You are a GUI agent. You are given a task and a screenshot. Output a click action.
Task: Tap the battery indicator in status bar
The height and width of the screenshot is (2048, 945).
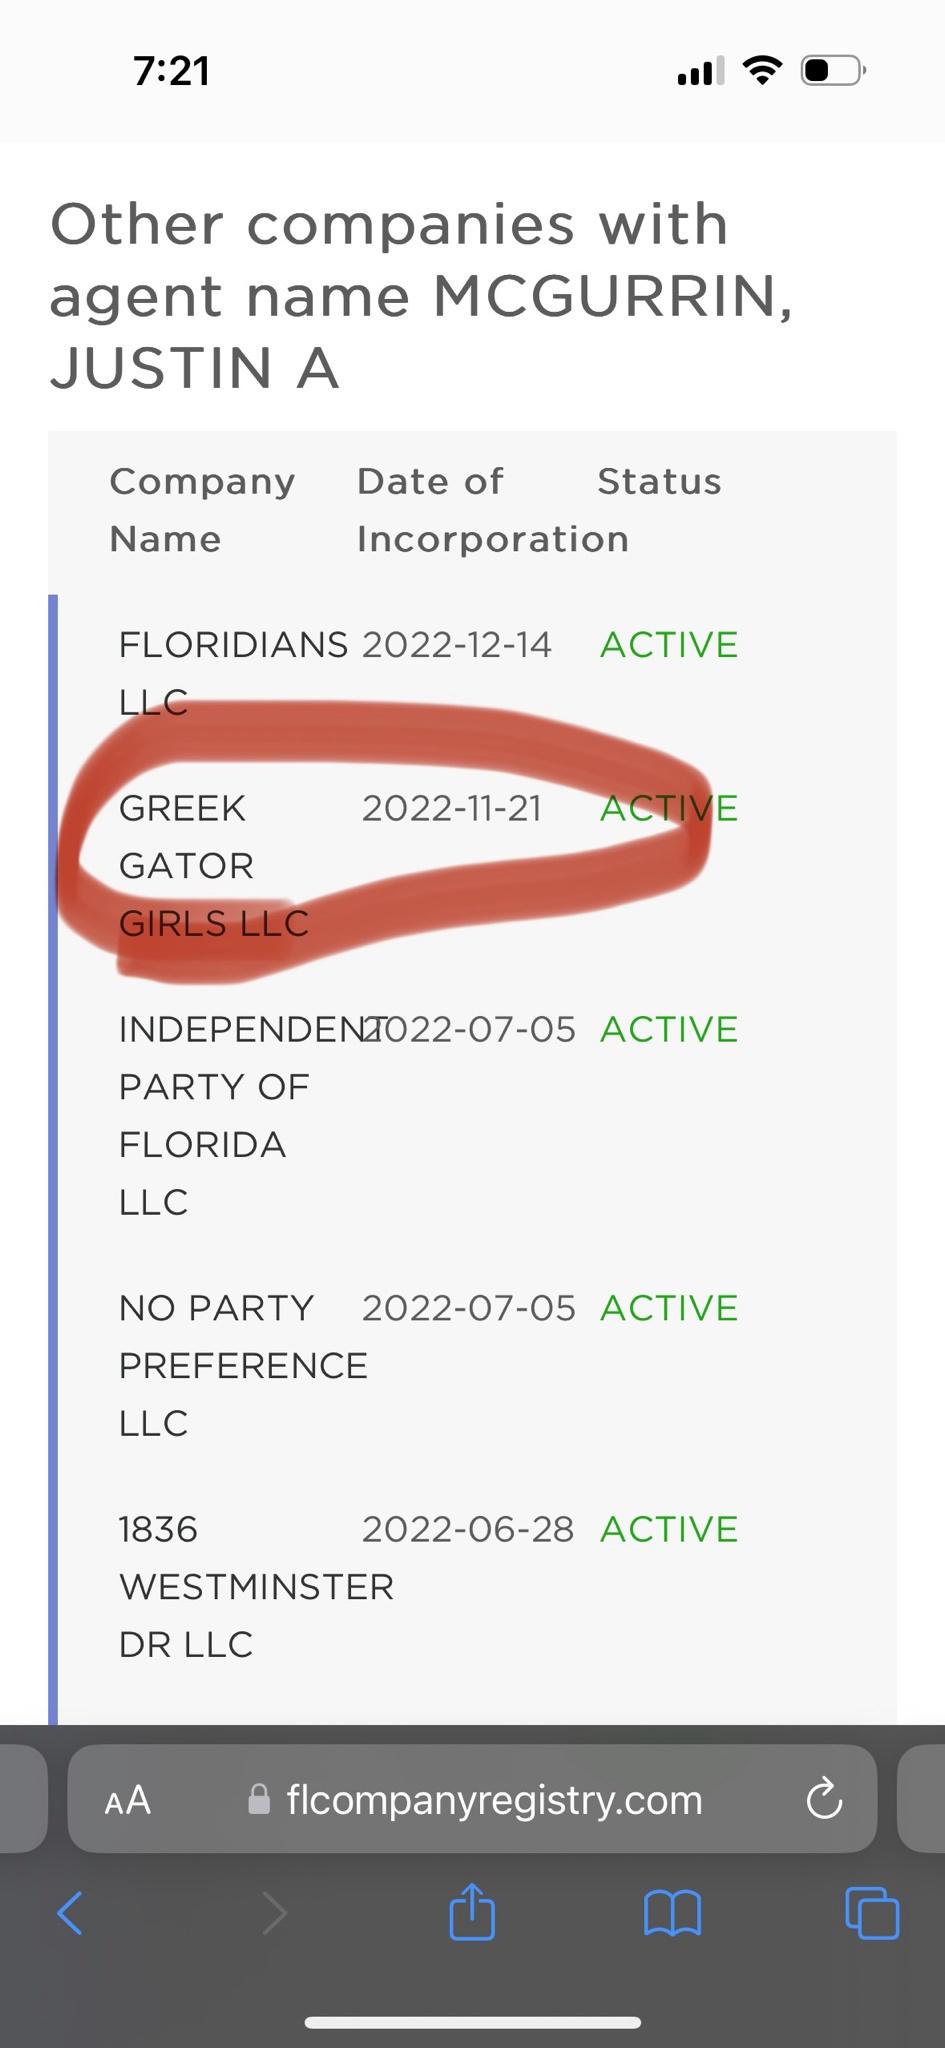pyautogui.click(x=833, y=71)
